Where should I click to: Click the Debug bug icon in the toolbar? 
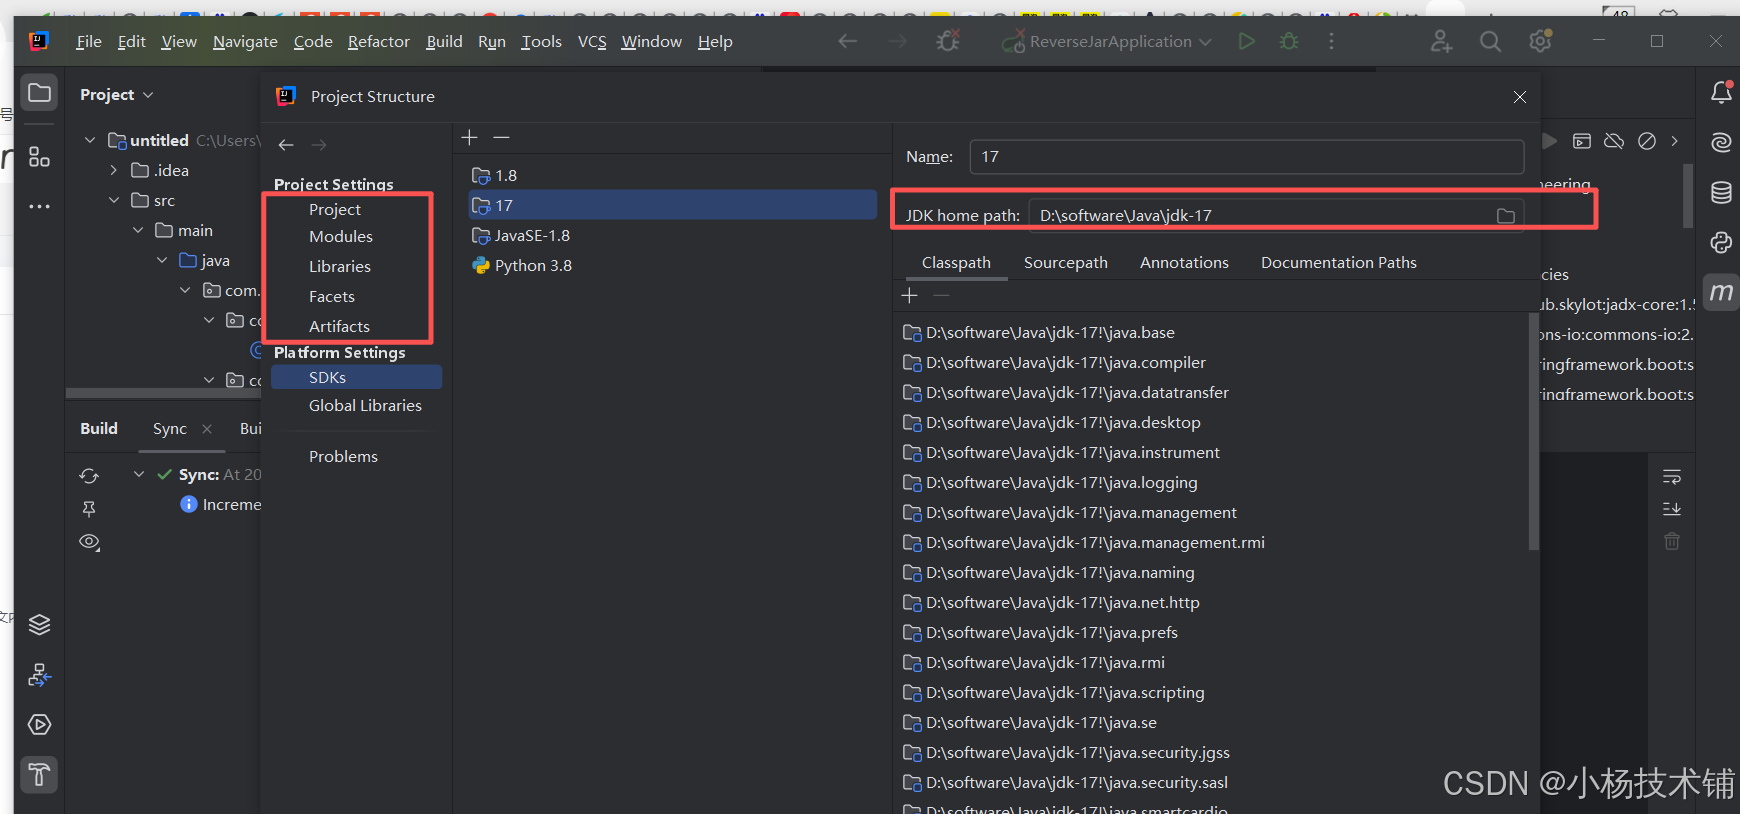point(1289,41)
